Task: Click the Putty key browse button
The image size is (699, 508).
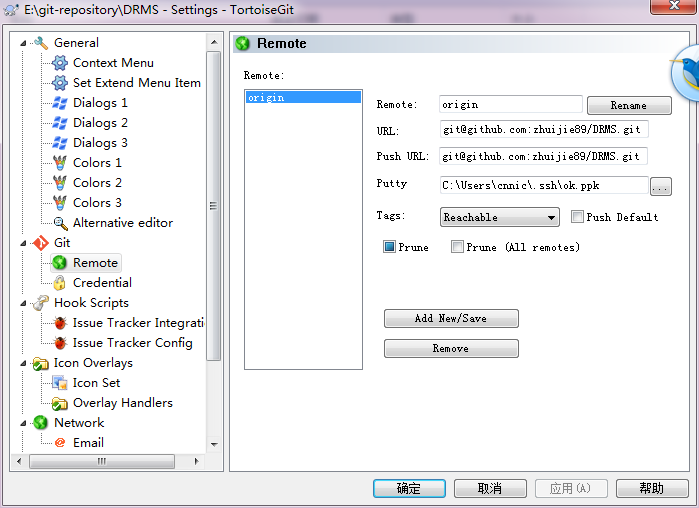Action: tap(660, 186)
